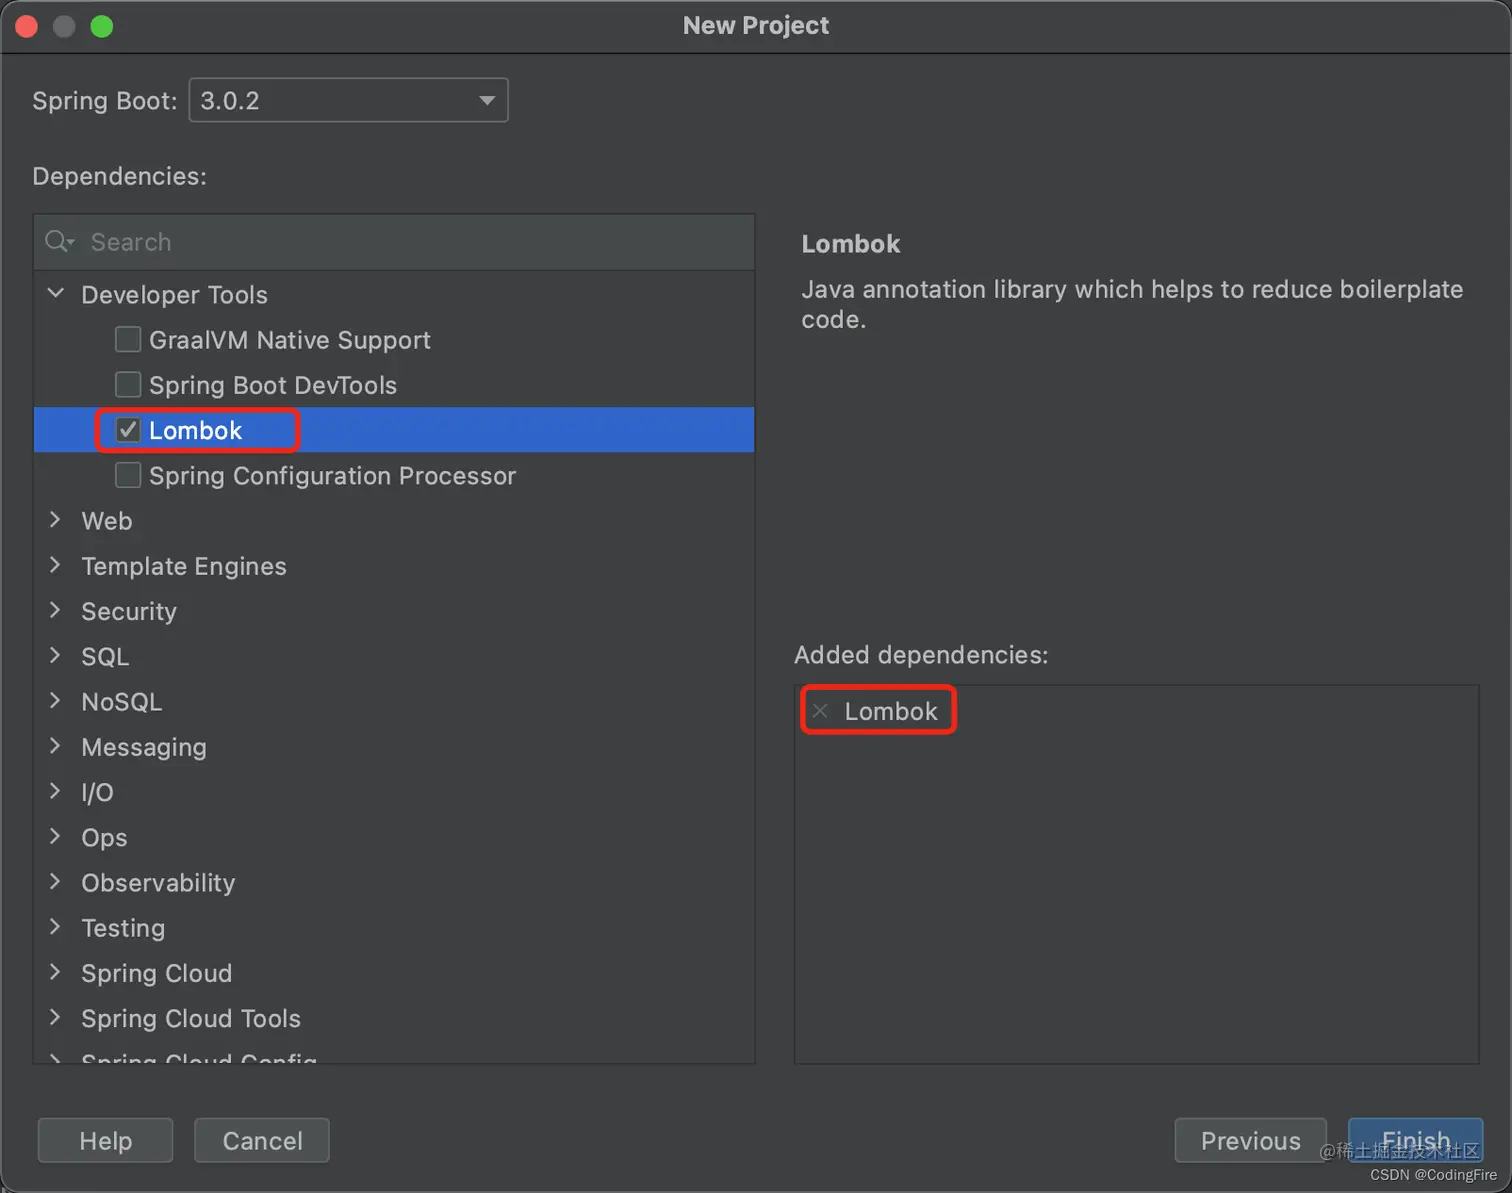
Task: Expand the Security category
Action: pos(56,610)
